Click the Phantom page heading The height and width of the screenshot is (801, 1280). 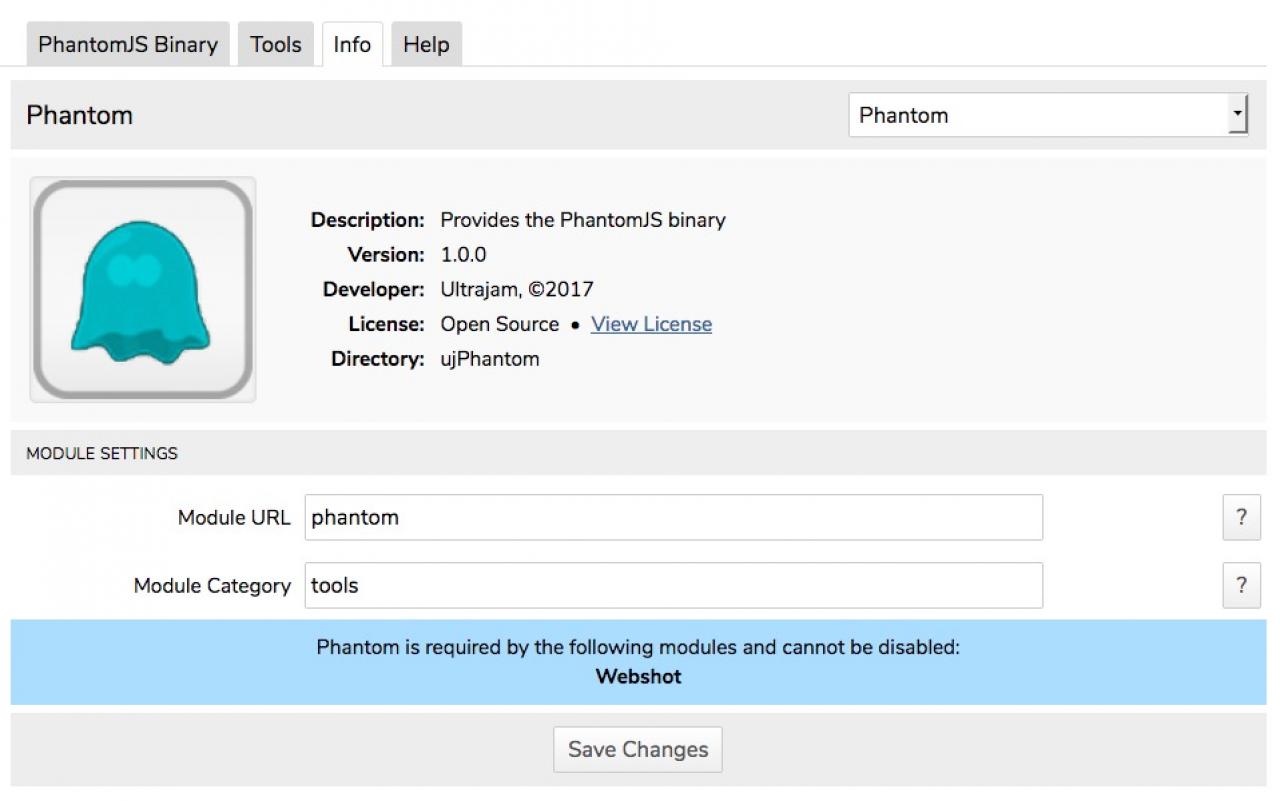click(80, 115)
